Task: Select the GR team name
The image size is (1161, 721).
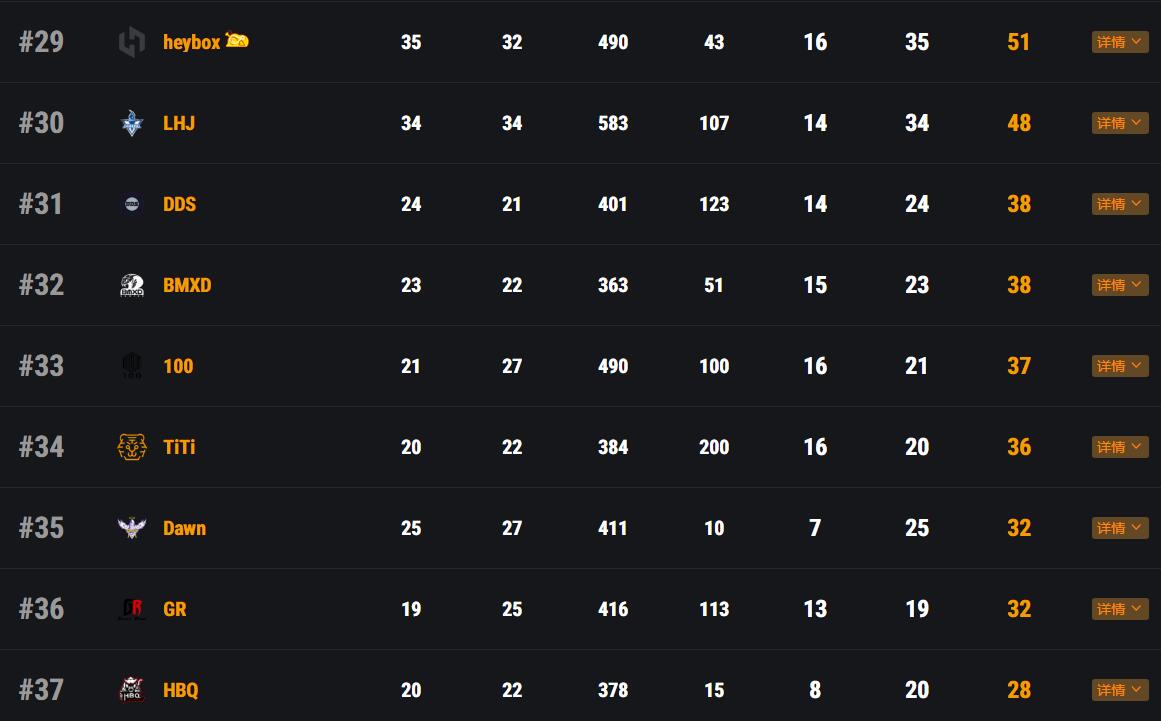Action: (175, 608)
